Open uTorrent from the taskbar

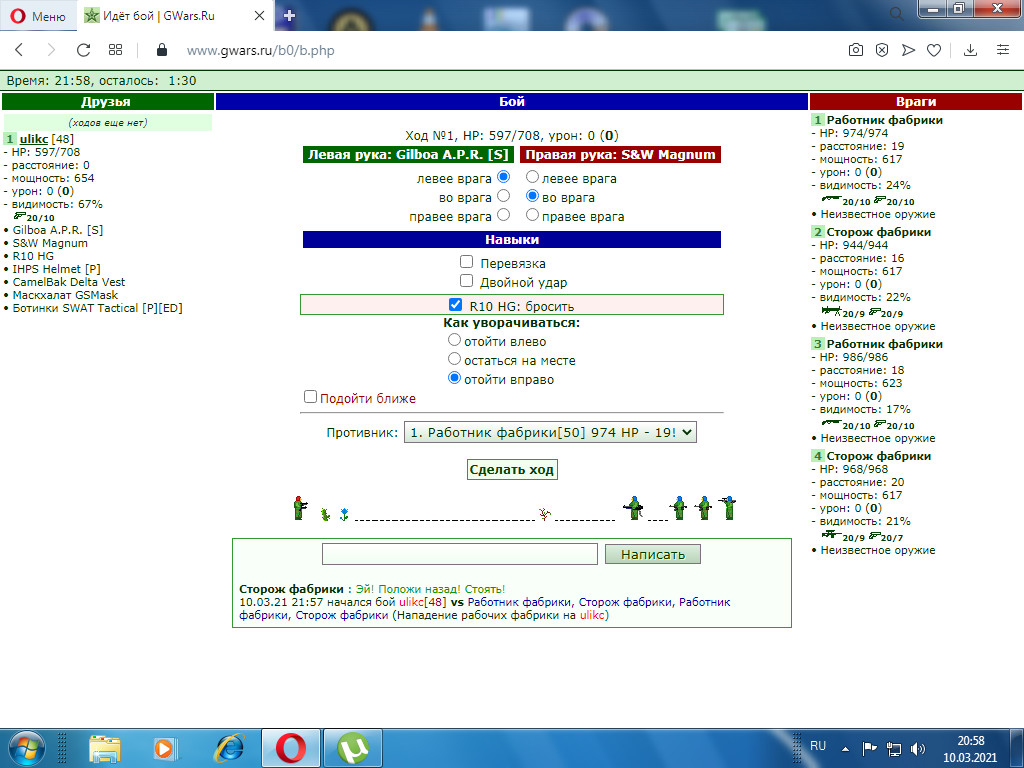point(353,749)
